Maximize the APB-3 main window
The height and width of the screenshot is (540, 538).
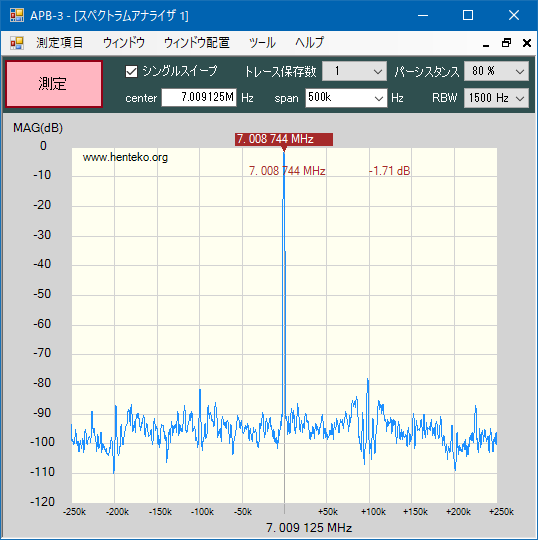[x=468, y=15]
